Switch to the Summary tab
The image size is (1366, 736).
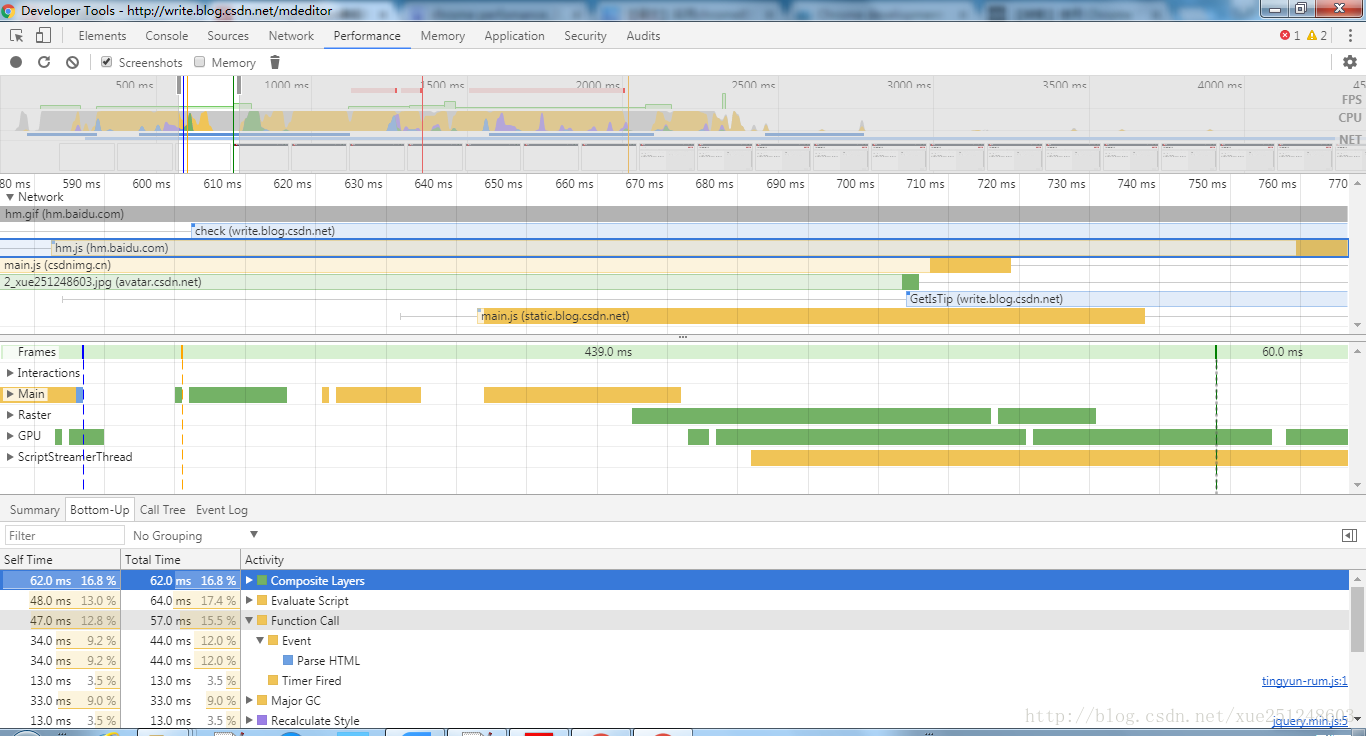35,510
